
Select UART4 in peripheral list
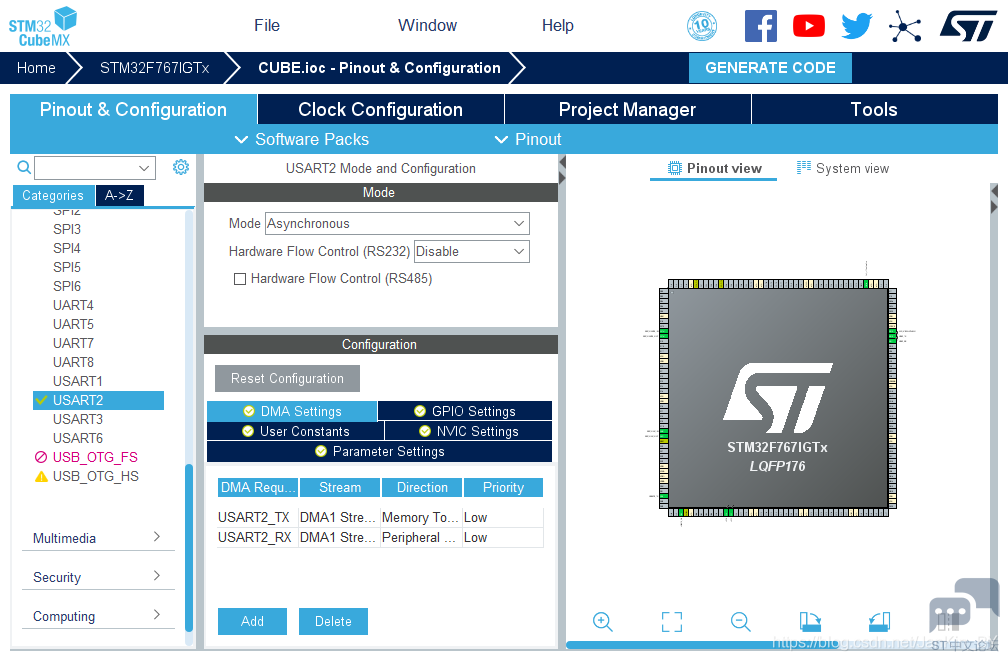[x=73, y=305]
